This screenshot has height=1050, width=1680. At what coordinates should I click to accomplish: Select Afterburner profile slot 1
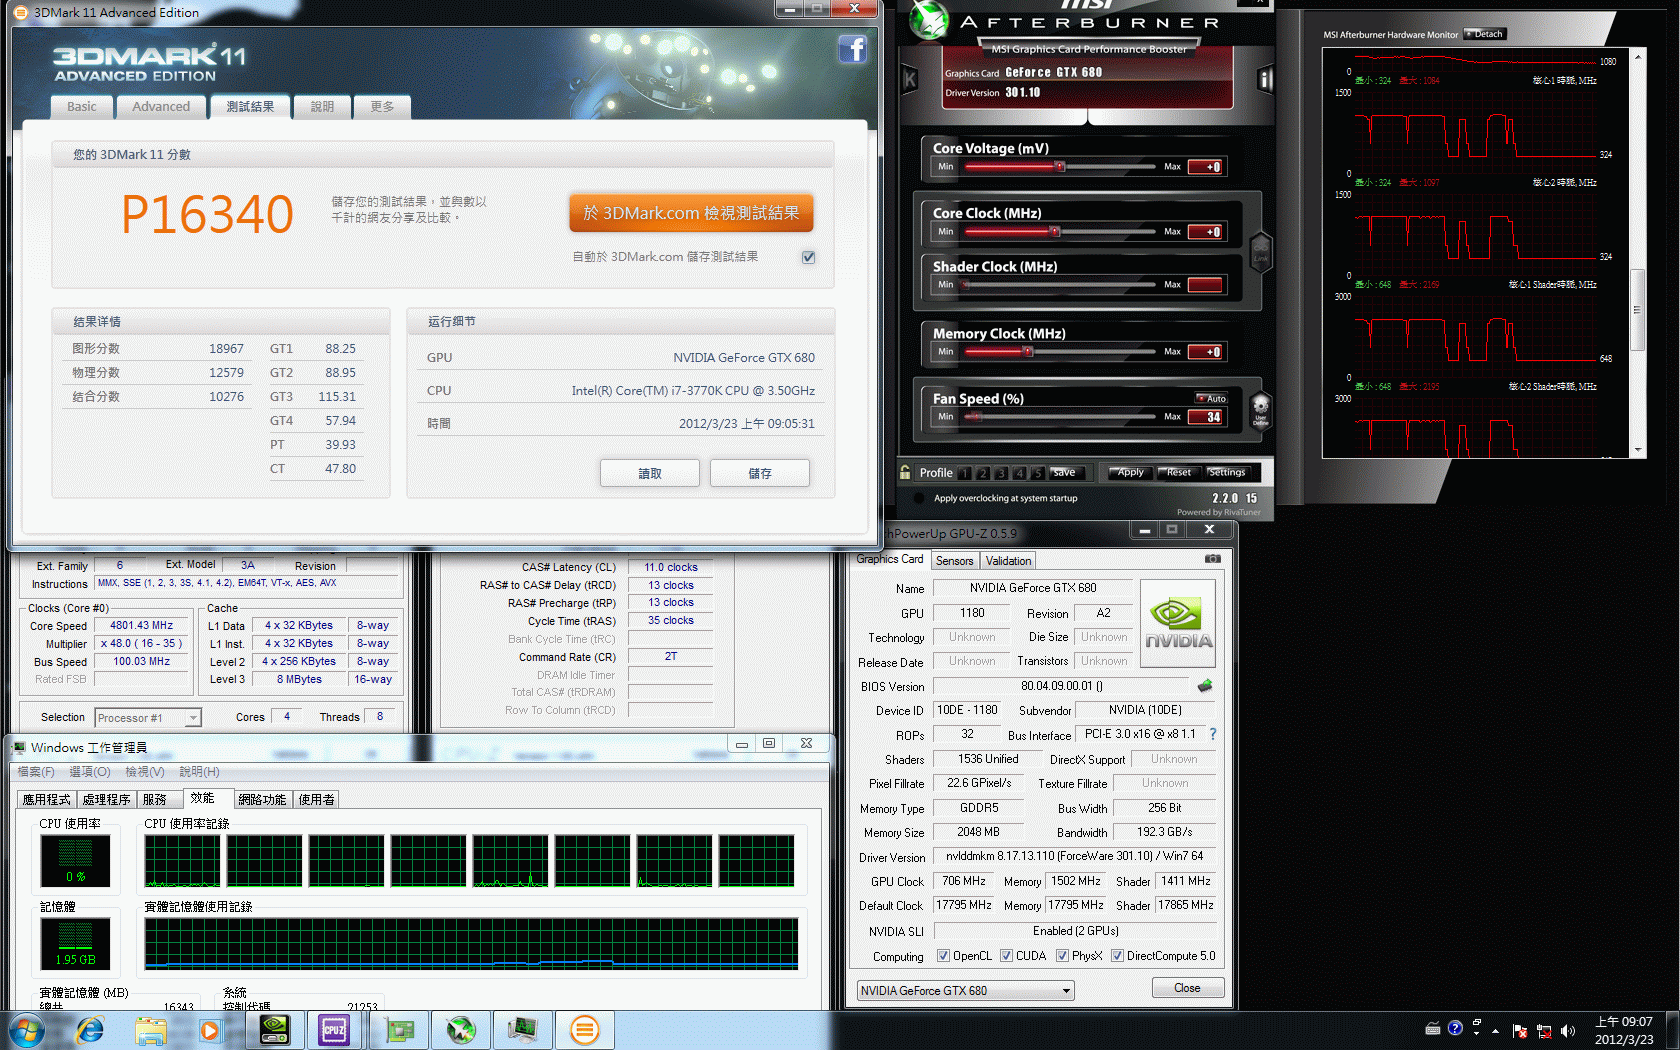click(x=965, y=473)
